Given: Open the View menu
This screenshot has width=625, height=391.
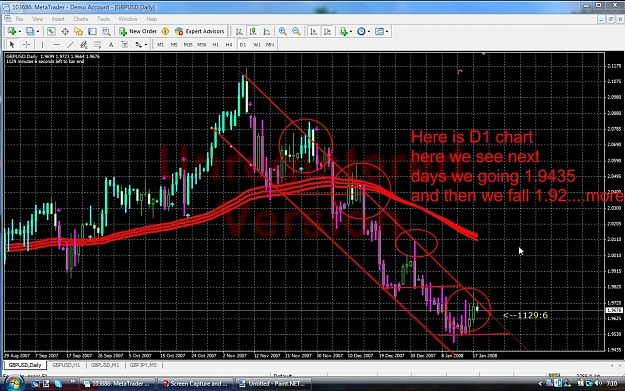Looking at the screenshot, I should tap(37, 19).
